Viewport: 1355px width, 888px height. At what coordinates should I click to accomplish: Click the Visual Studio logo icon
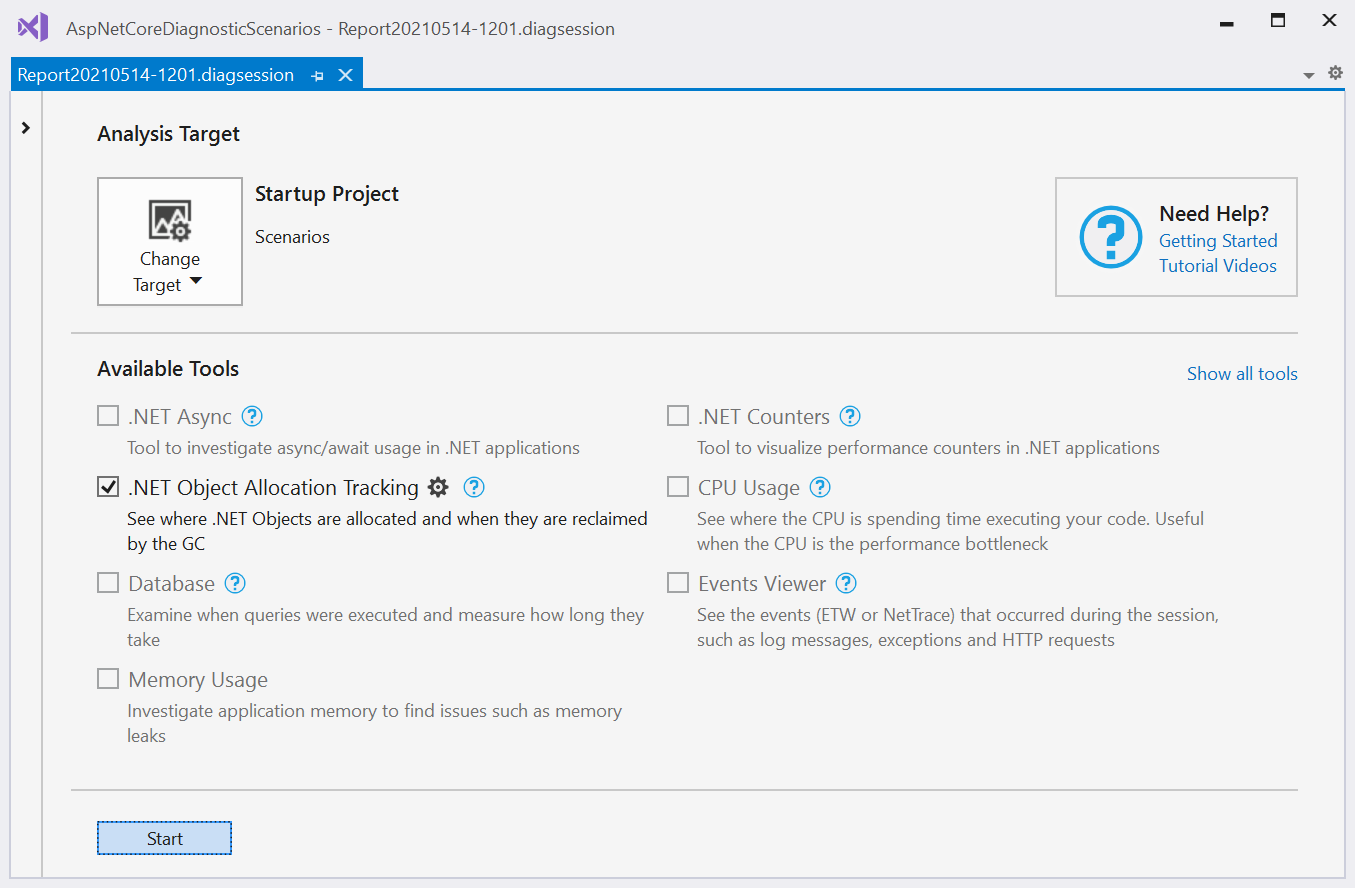click(x=33, y=26)
